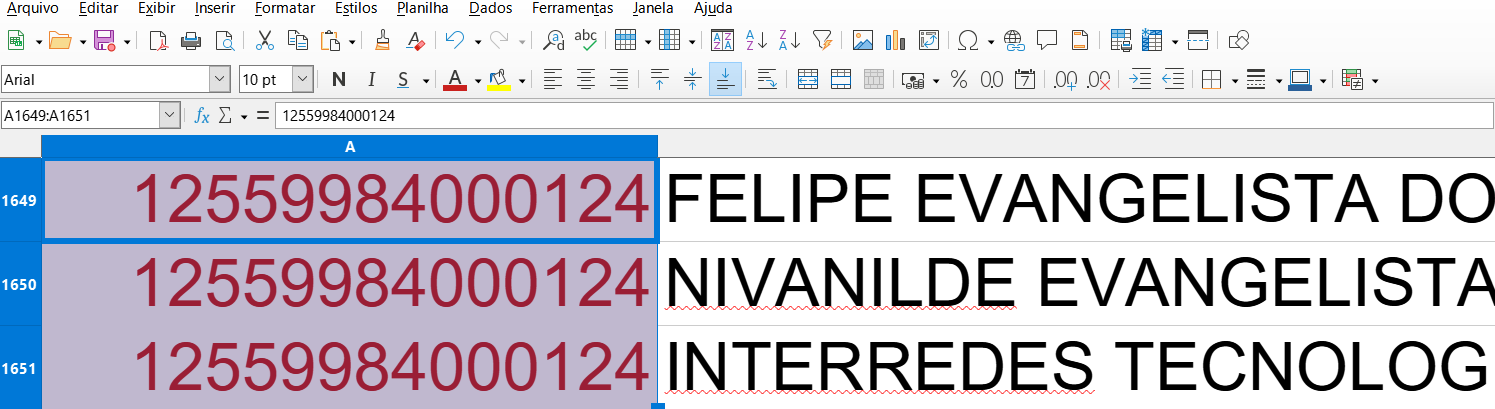Viewport: 1495px width, 409px height.
Task: Open the Font Name Arial dropdown
Action: (x=219, y=80)
